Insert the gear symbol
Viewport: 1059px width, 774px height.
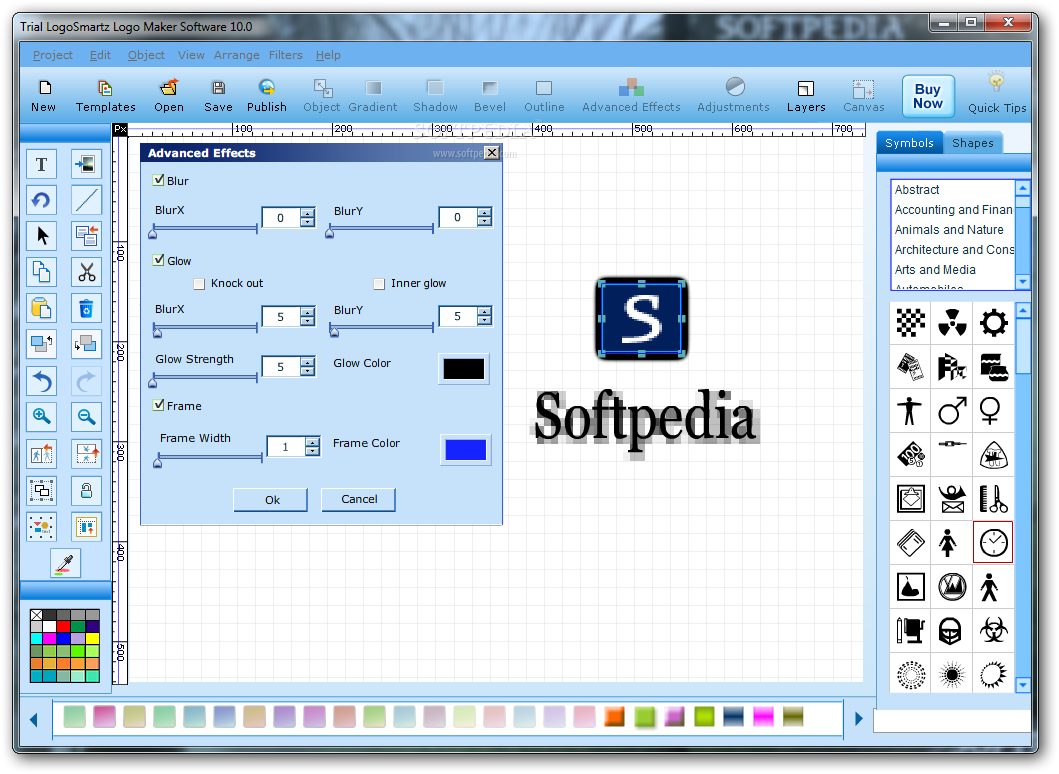coord(993,322)
